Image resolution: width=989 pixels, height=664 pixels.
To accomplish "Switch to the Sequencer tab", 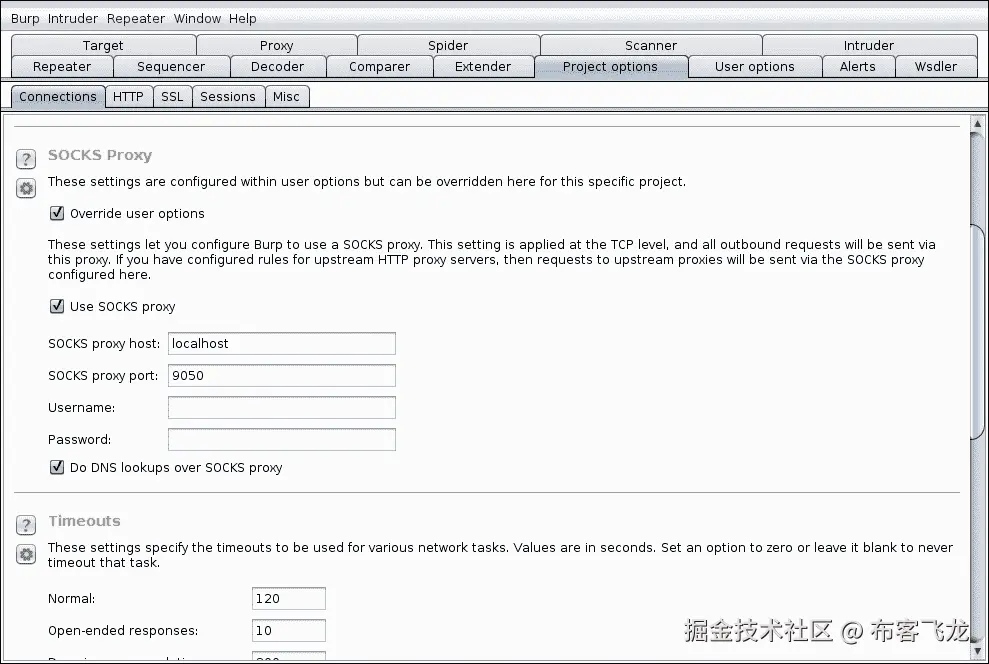I will (x=171, y=67).
